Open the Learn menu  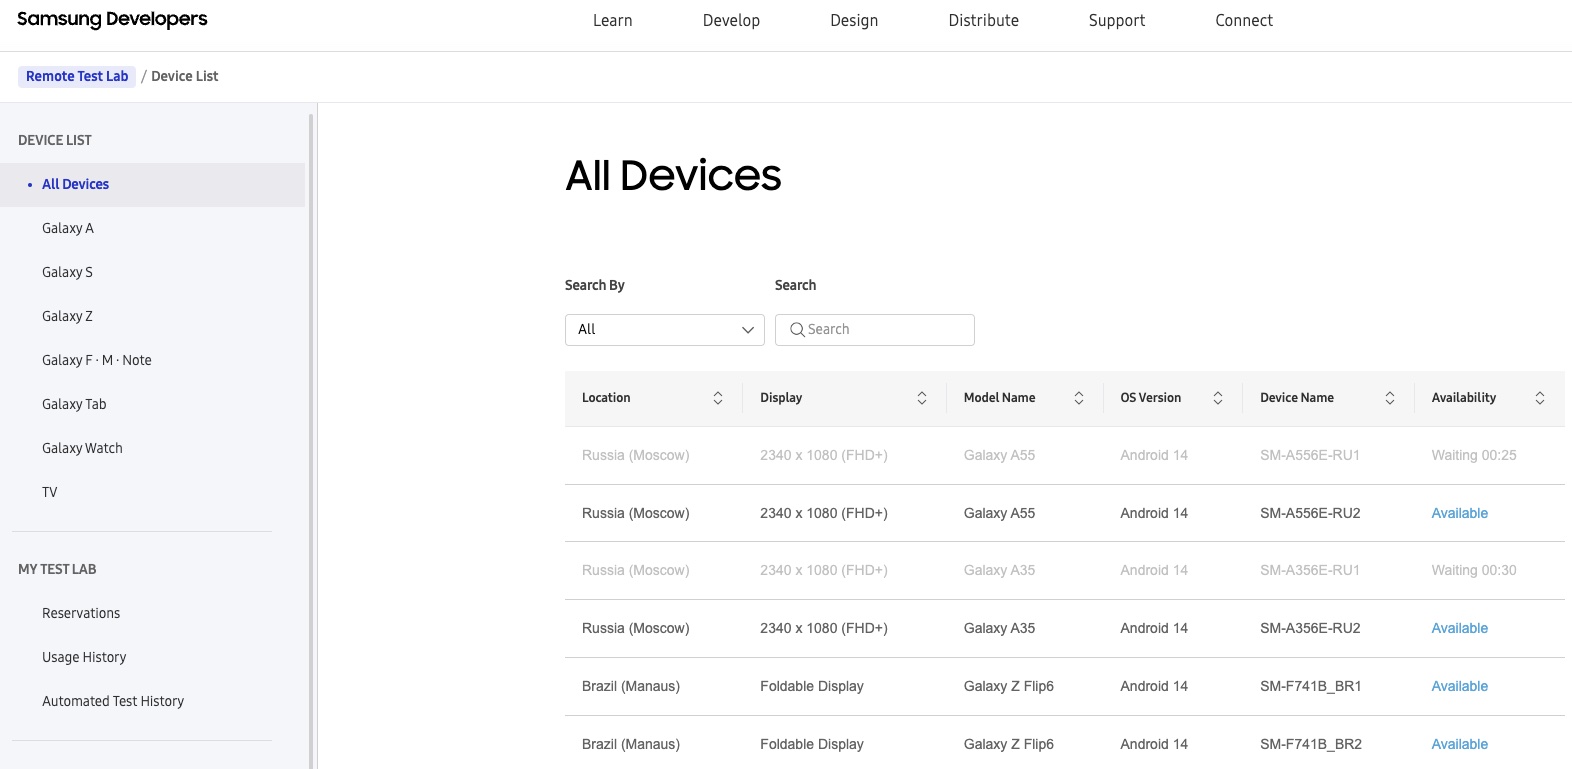[x=612, y=21]
